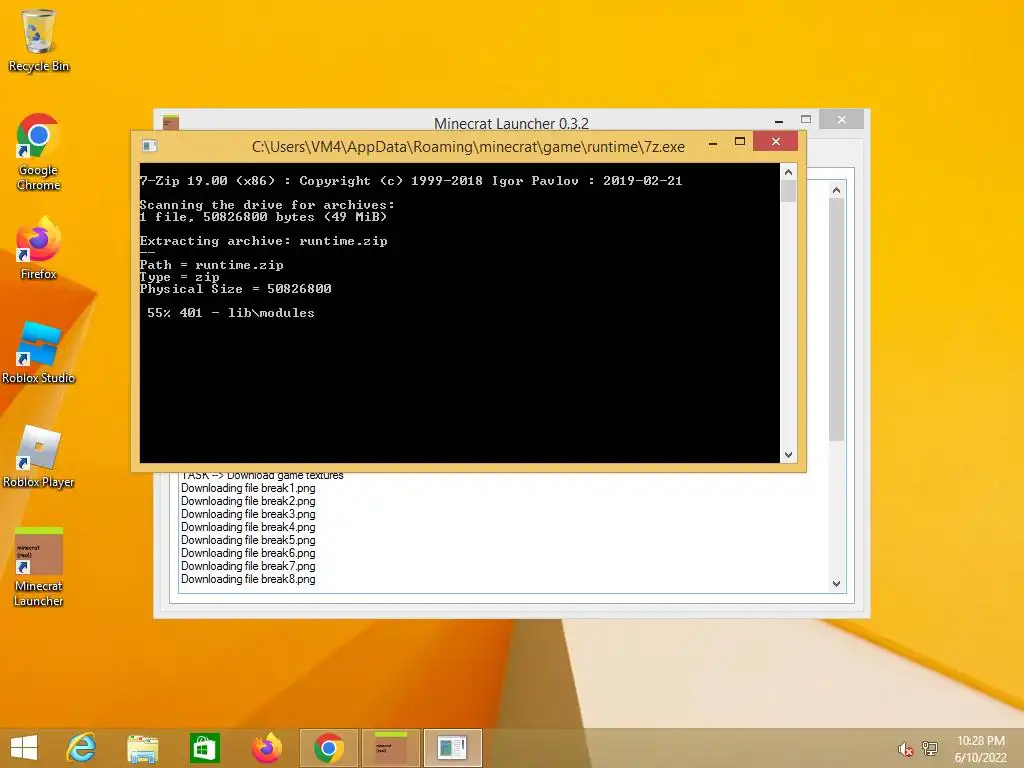The width and height of the screenshot is (1024, 768).
Task: Click the 'Type = zip' console line
Action: click(179, 277)
